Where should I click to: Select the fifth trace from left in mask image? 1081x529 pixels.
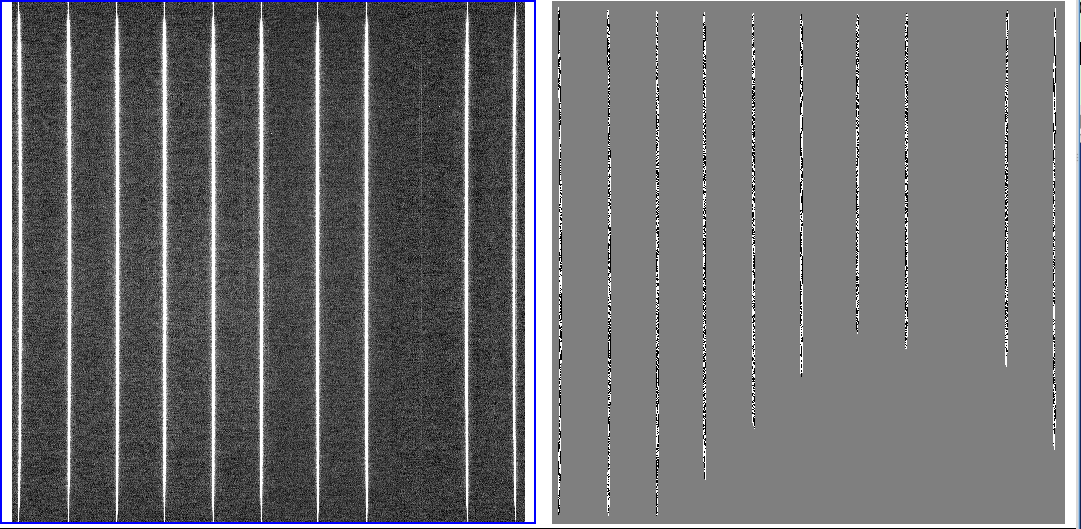tap(753, 220)
